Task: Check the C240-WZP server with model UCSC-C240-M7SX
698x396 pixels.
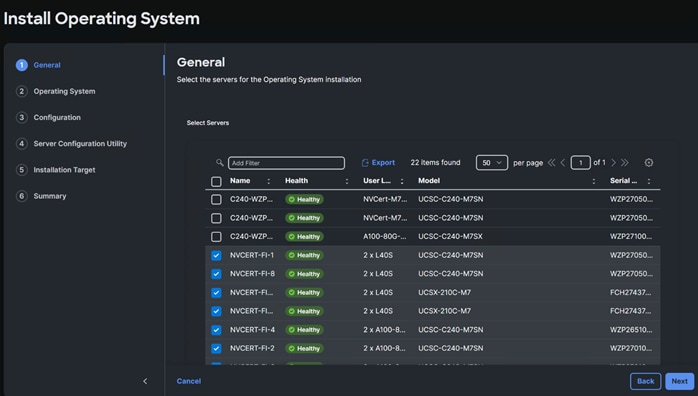Action: point(216,237)
